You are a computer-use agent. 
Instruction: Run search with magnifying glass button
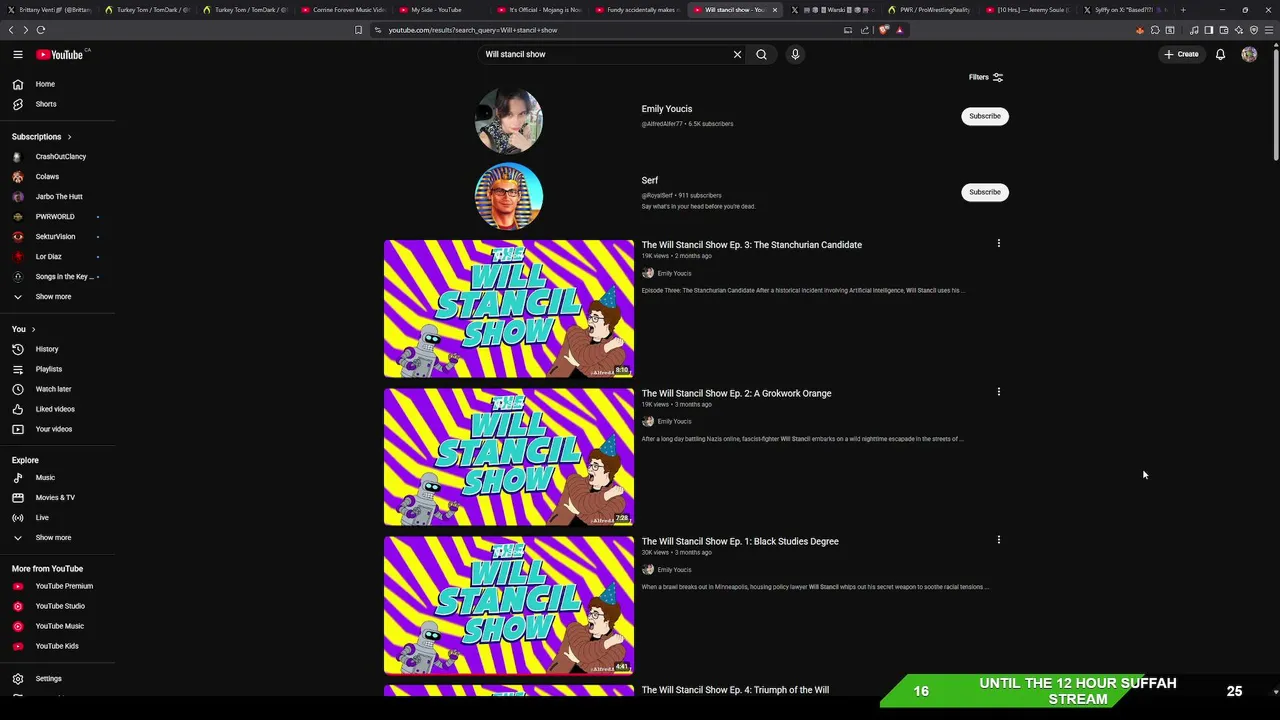click(761, 54)
